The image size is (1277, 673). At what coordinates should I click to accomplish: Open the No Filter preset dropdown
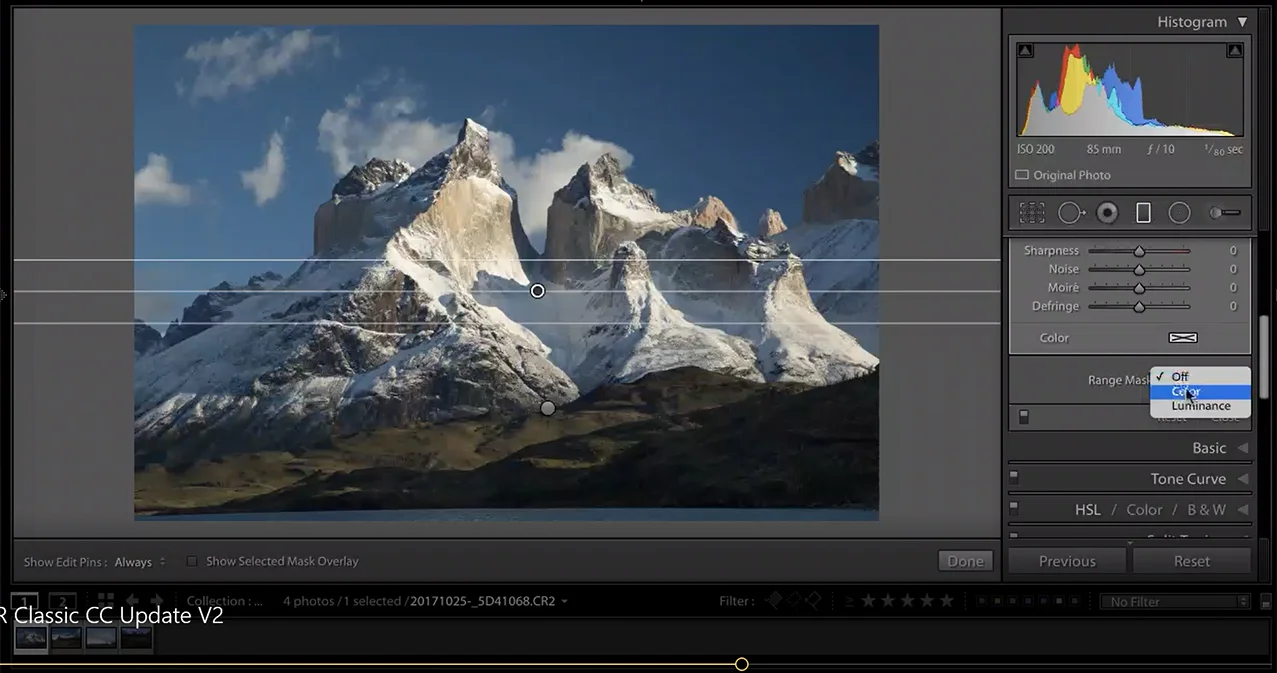(1175, 601)
